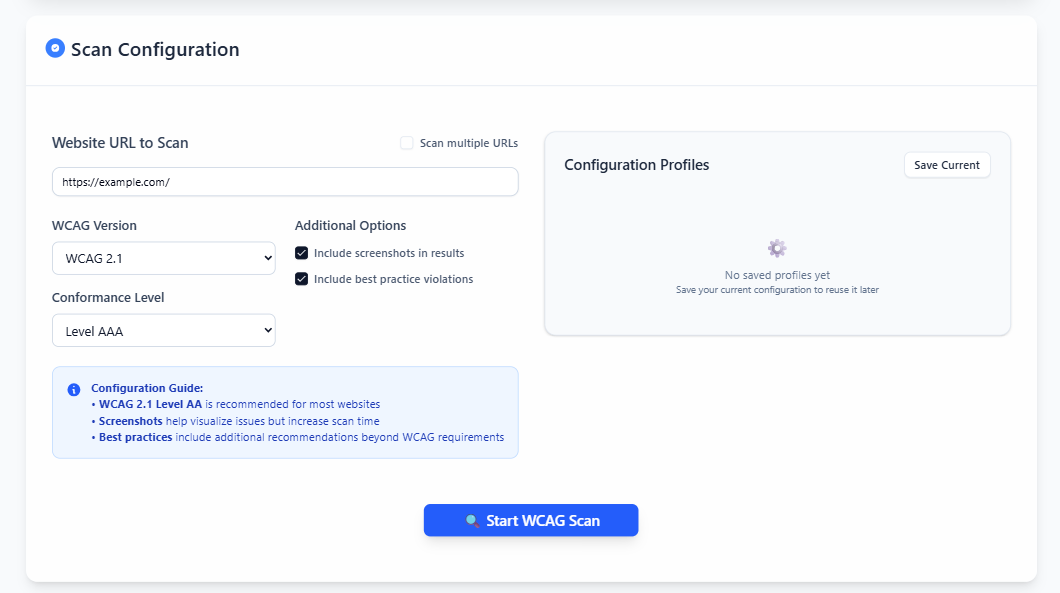
Task: Open the WCAG Version dropdown
Action: coord(164,258)
